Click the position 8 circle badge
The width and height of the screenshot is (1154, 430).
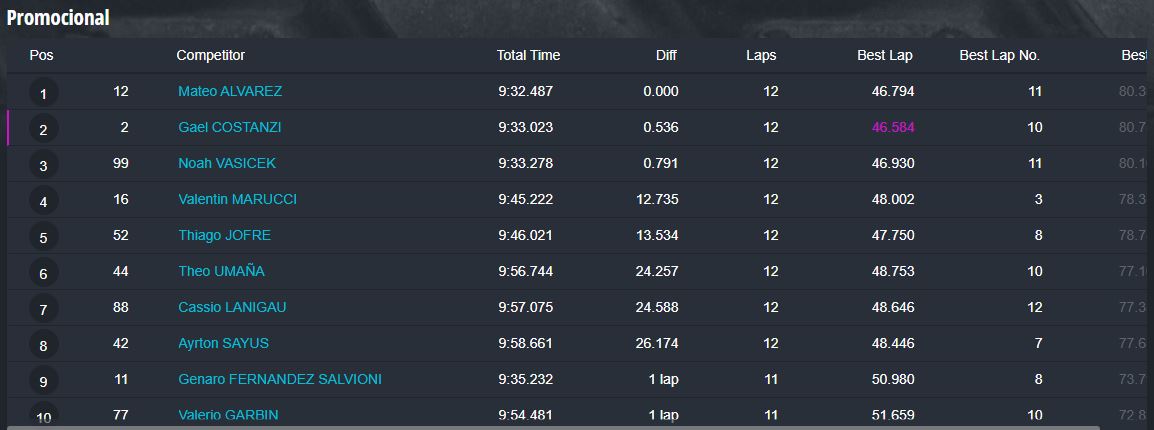tap(43, 346)
